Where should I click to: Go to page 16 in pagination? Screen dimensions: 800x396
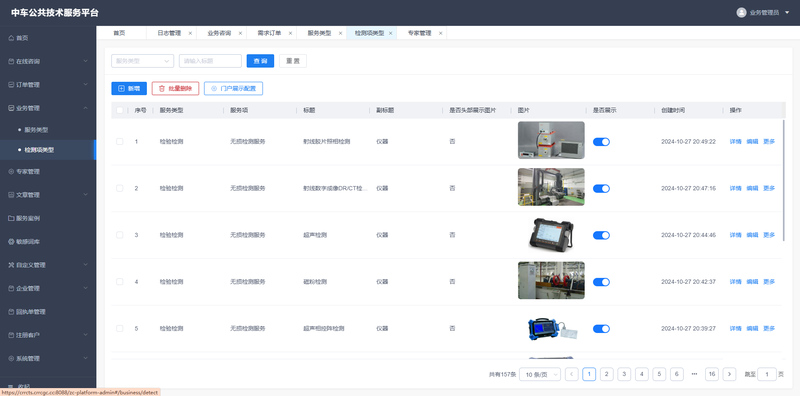click(x=712, y=374)
